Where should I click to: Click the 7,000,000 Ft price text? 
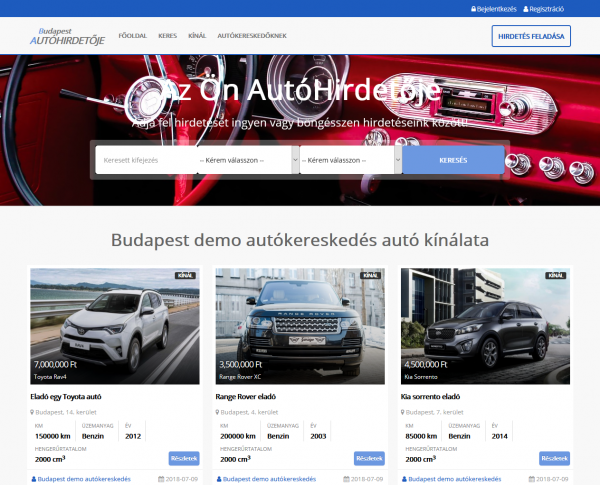pos(55,364)
